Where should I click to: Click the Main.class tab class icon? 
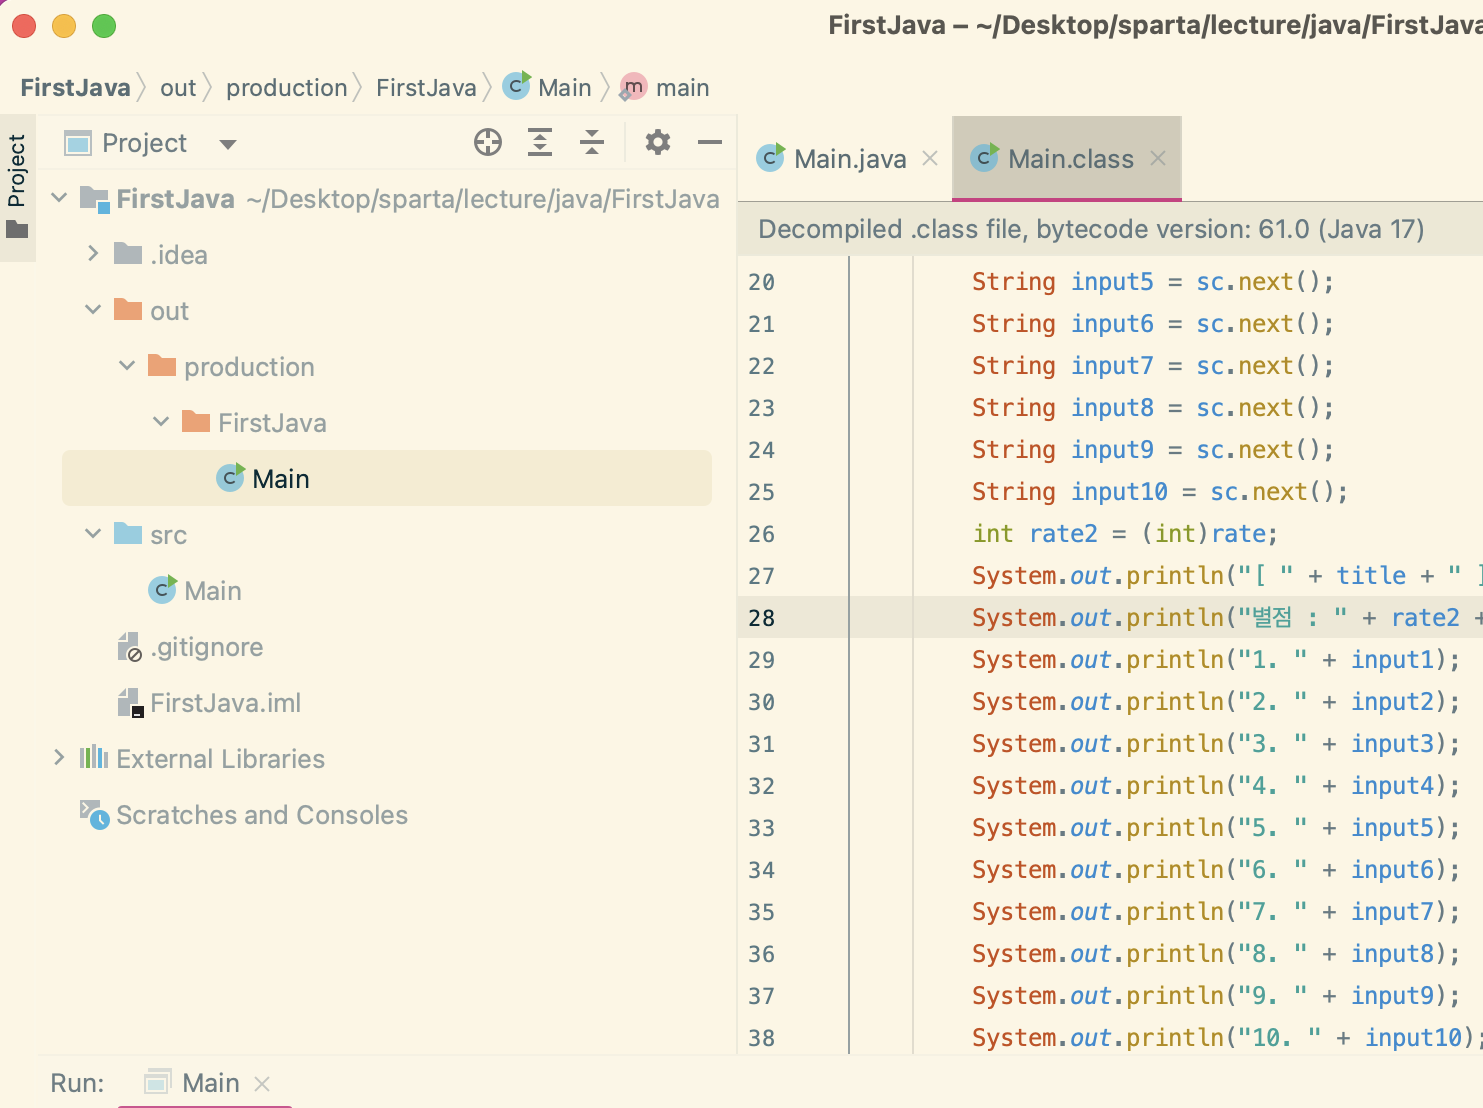[985, 157]
